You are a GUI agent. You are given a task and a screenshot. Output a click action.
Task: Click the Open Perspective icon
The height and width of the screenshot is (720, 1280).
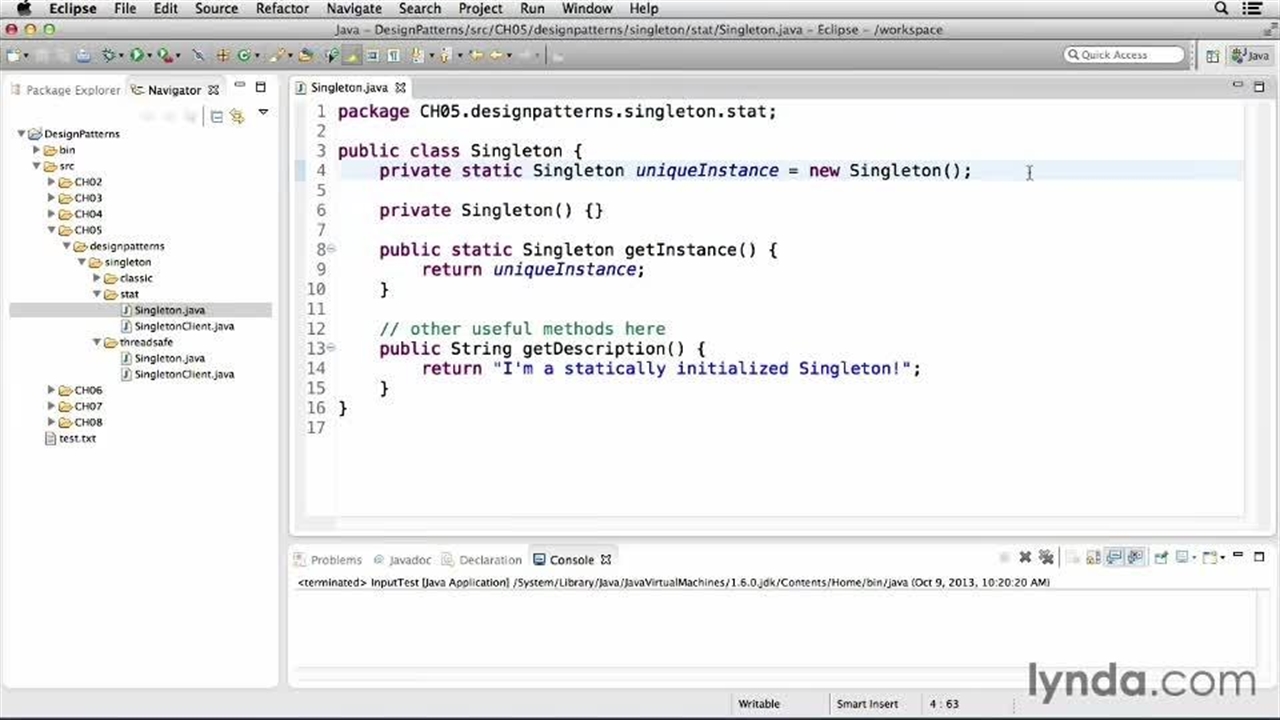coord(1212,56)
